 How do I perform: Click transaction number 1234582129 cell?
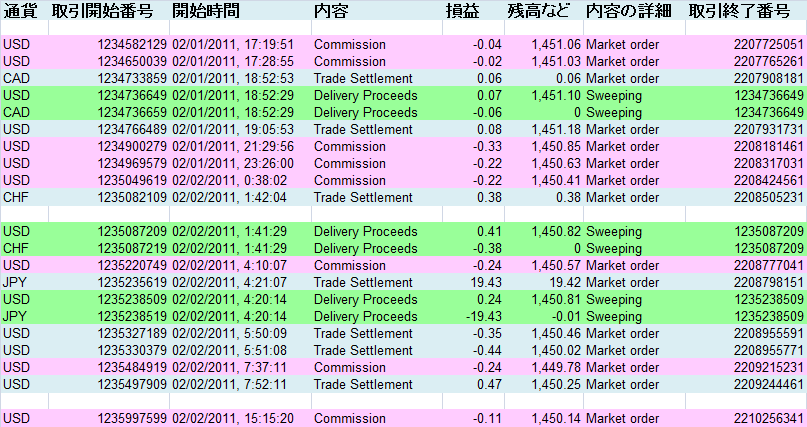[x=132, y=45]
